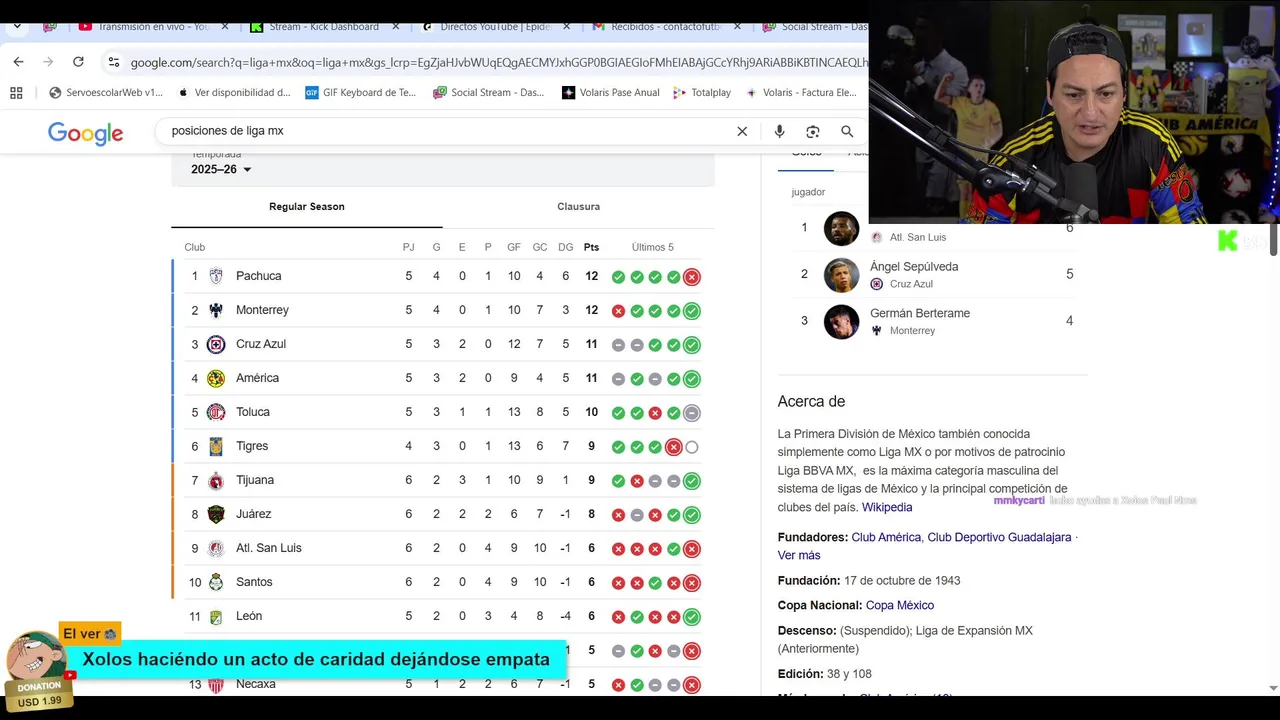1280x720 pixels.
Task: Click the Atl. San Luis club crest
Action: pos(216,548)
